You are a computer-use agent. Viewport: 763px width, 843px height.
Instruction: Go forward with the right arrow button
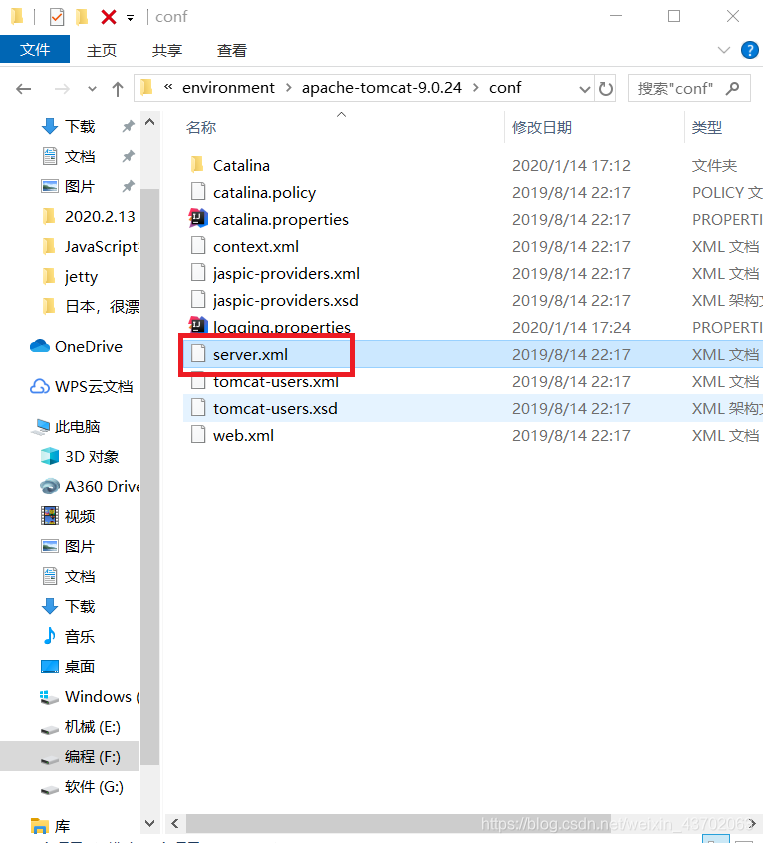click(62, 88)
